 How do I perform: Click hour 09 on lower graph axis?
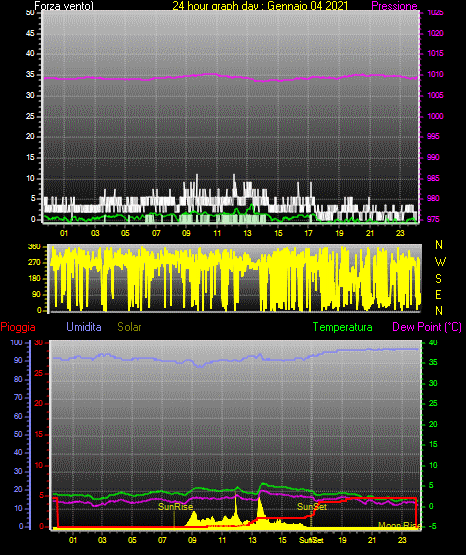192,540
